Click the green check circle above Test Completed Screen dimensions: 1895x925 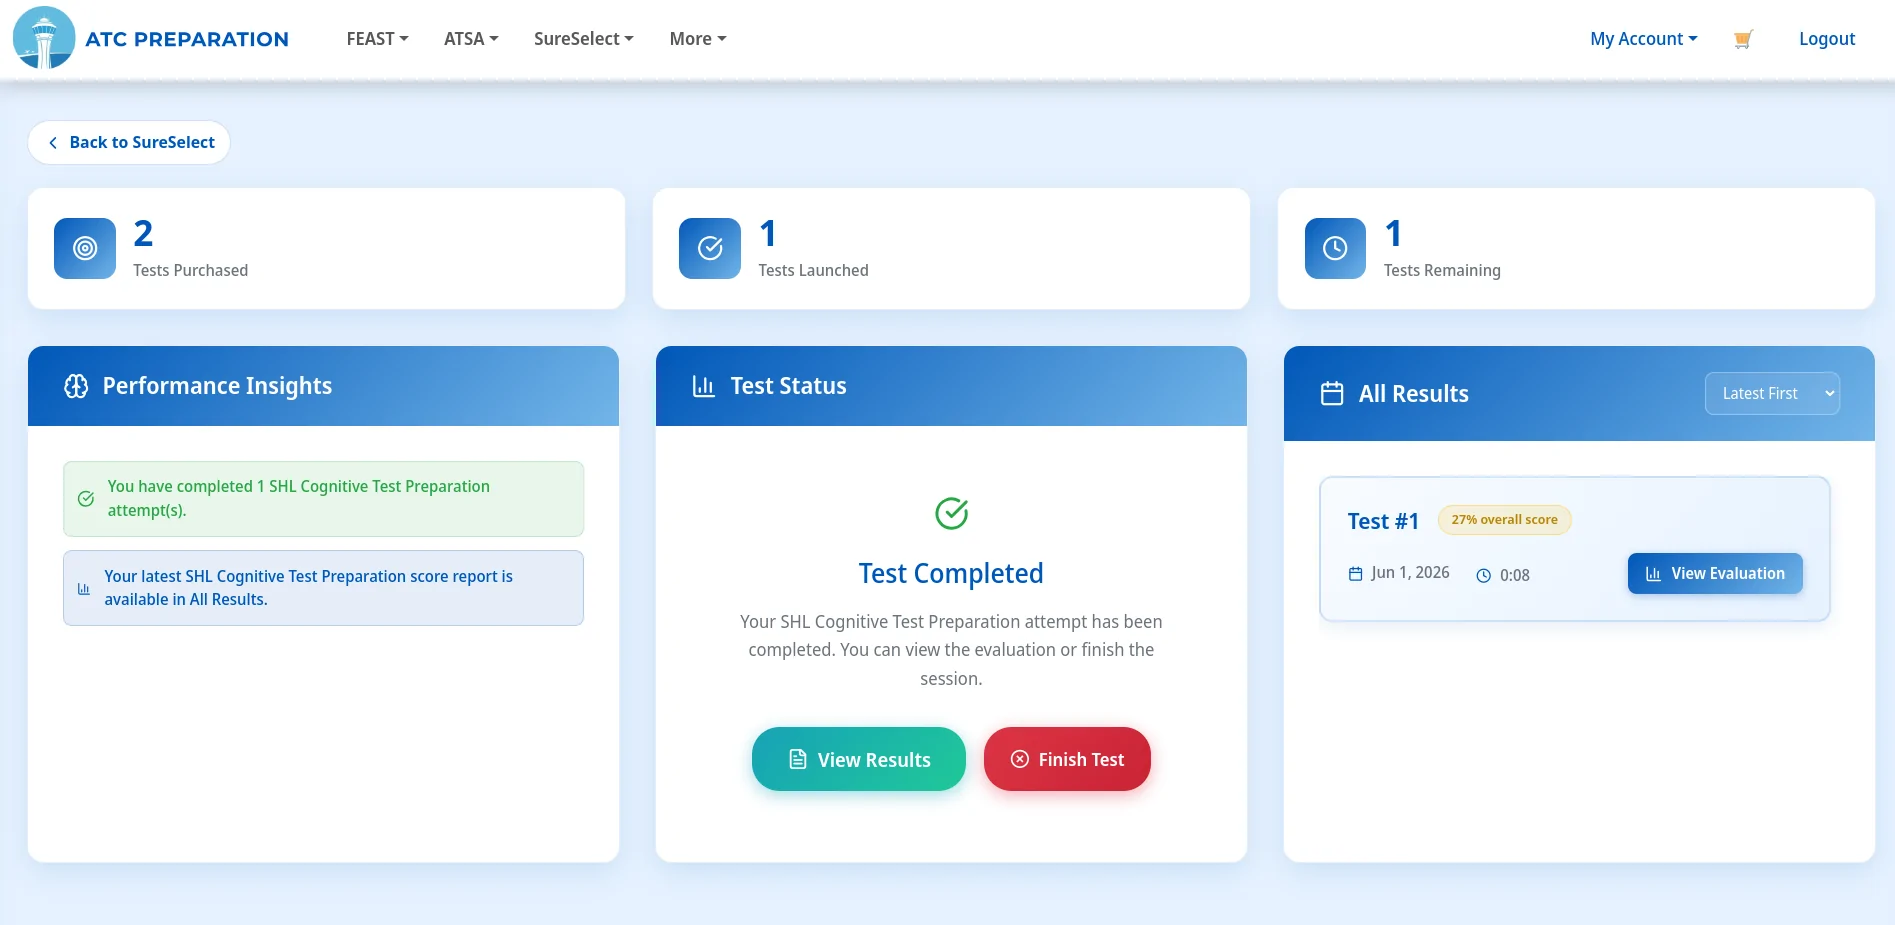click(951, 513)
